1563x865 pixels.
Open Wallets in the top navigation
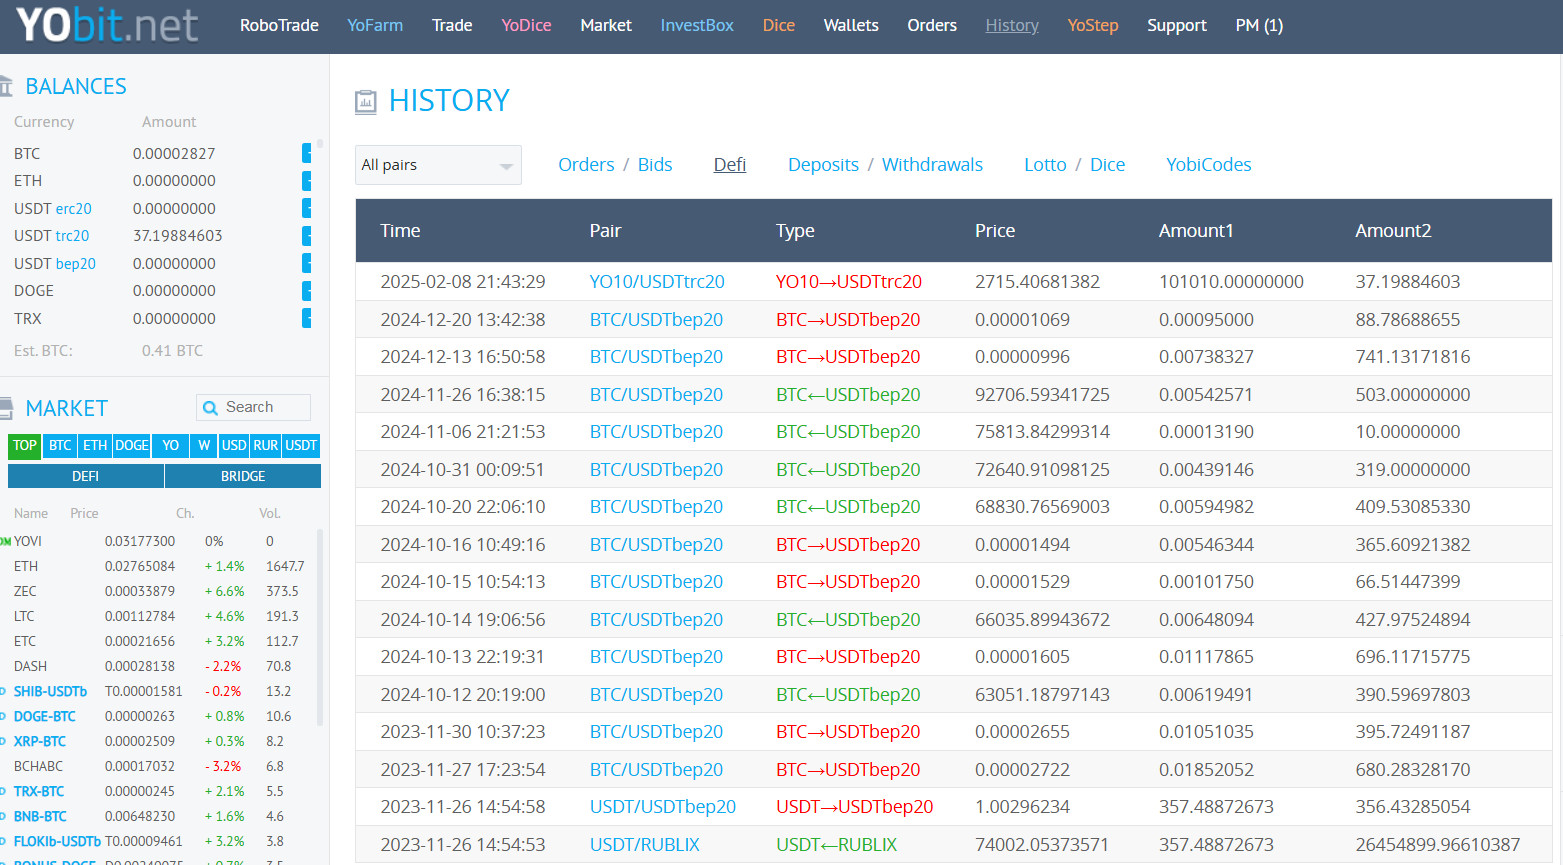click(x=851, y=25)
